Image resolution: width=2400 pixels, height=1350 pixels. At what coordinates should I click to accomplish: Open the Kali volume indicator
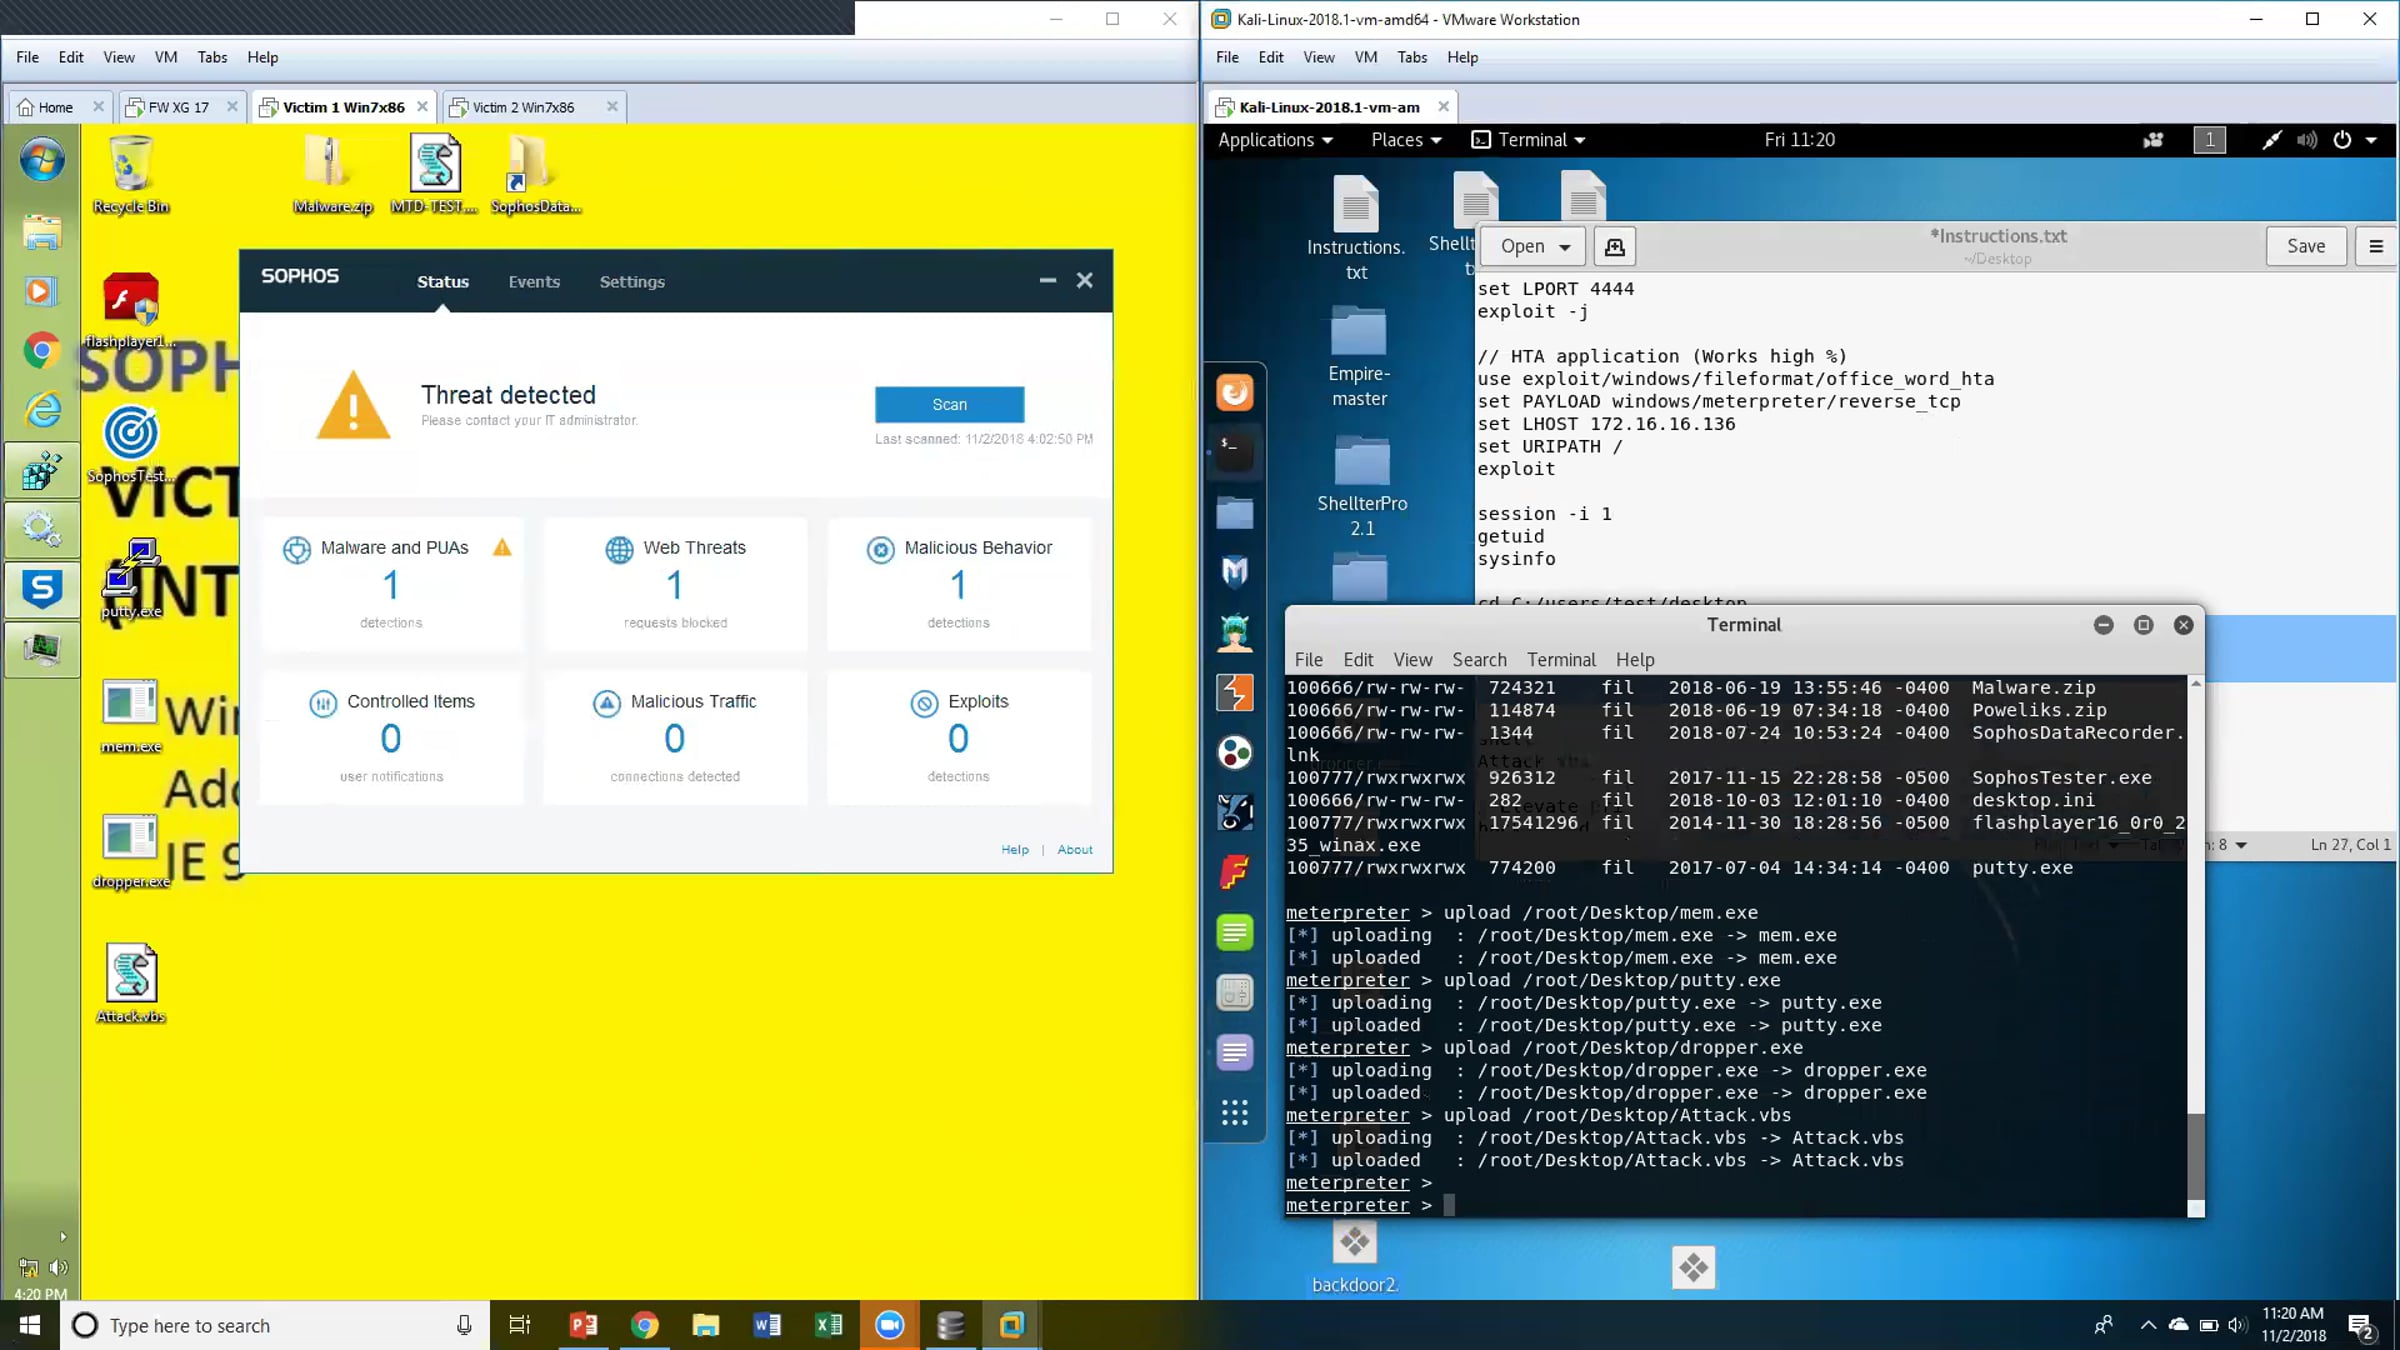(2307, 140)
